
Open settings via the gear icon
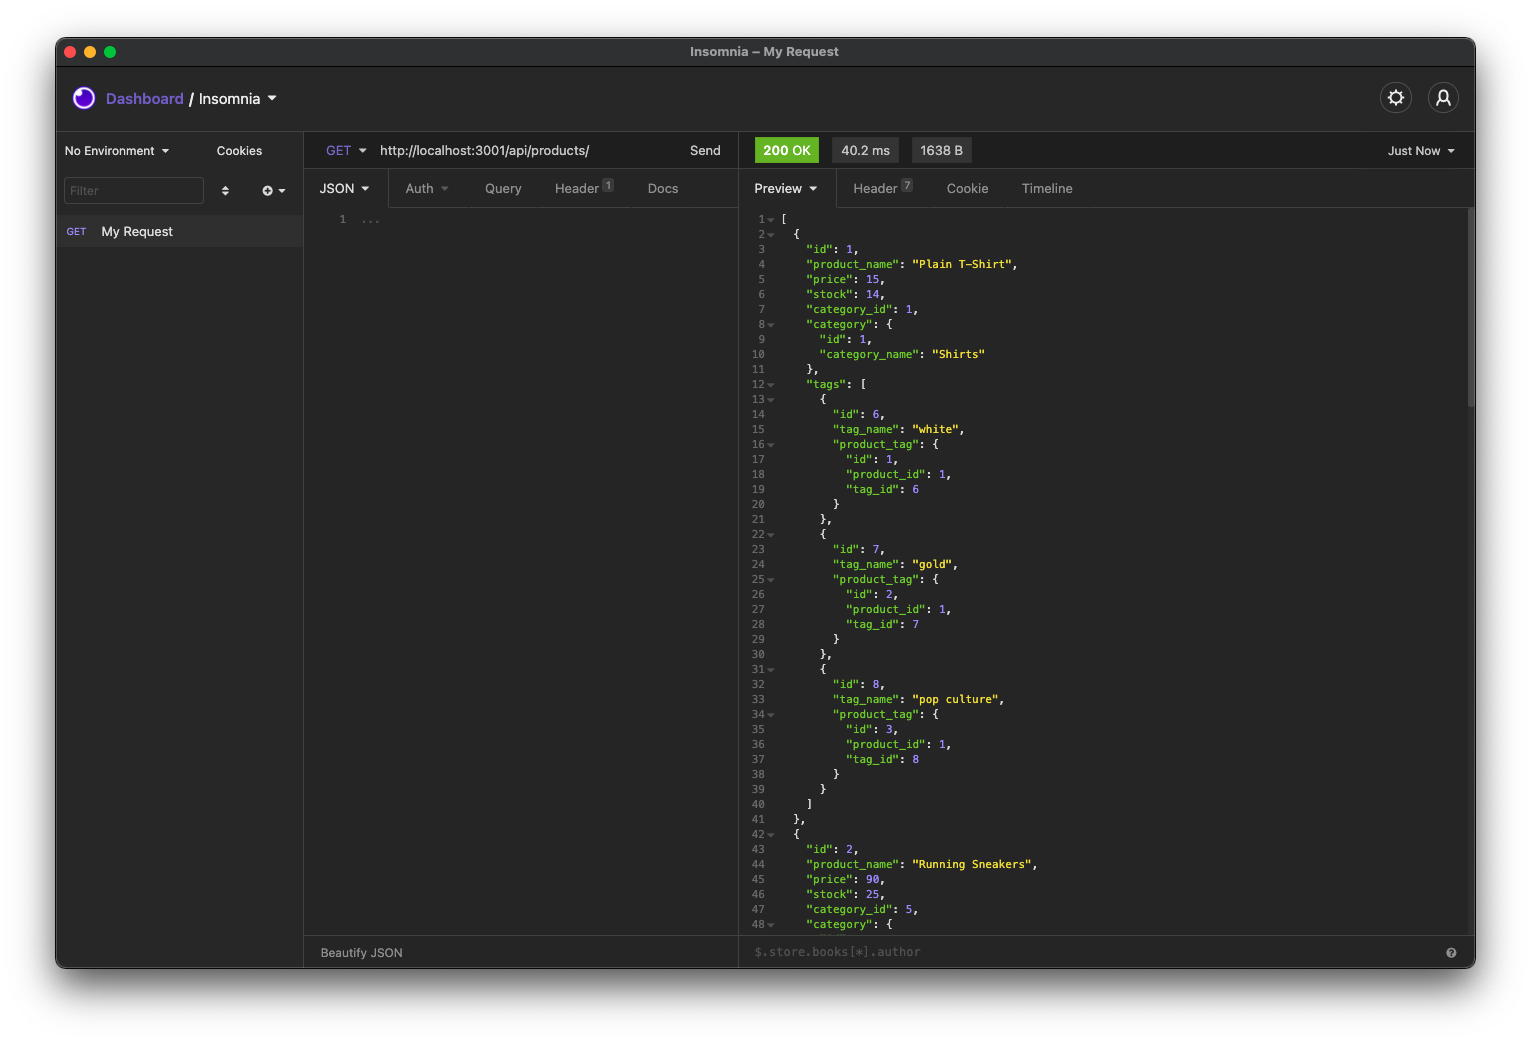1396,98
